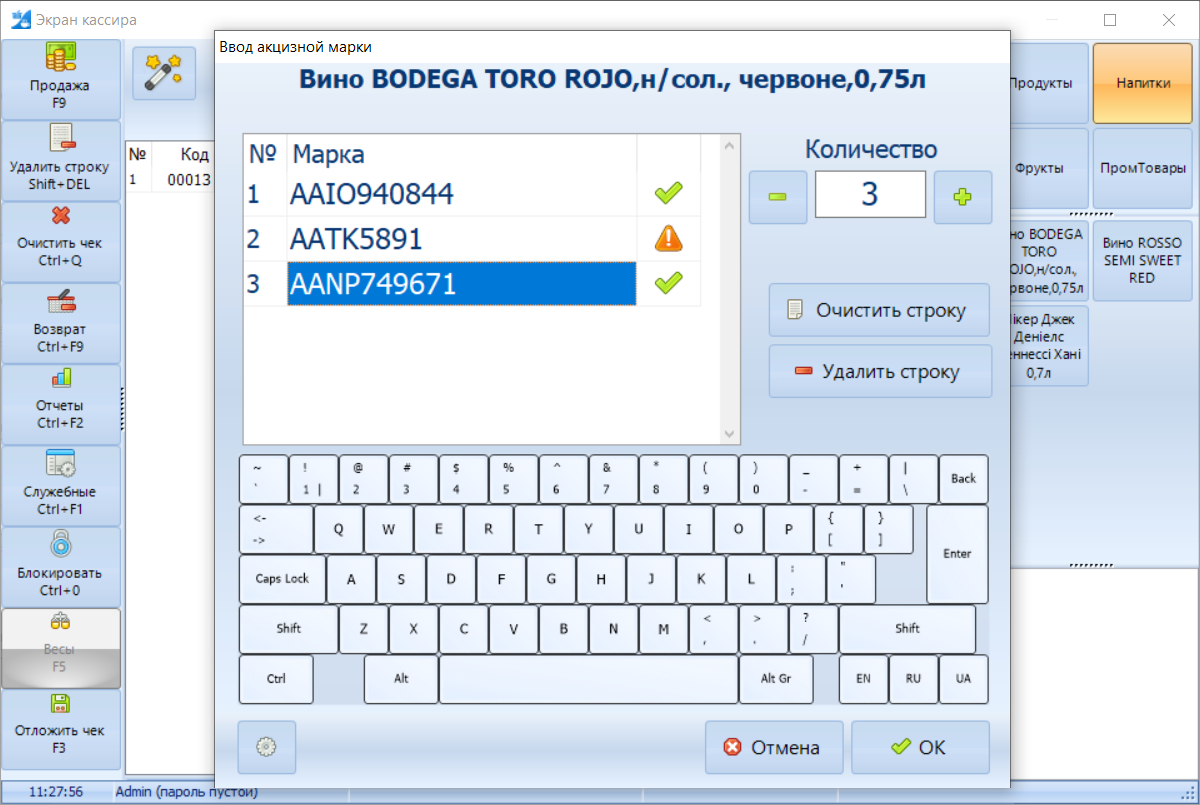Open the ПромТовары category tab
1200x805 pixels.
pyautogui.click(x=1142, y=168)
